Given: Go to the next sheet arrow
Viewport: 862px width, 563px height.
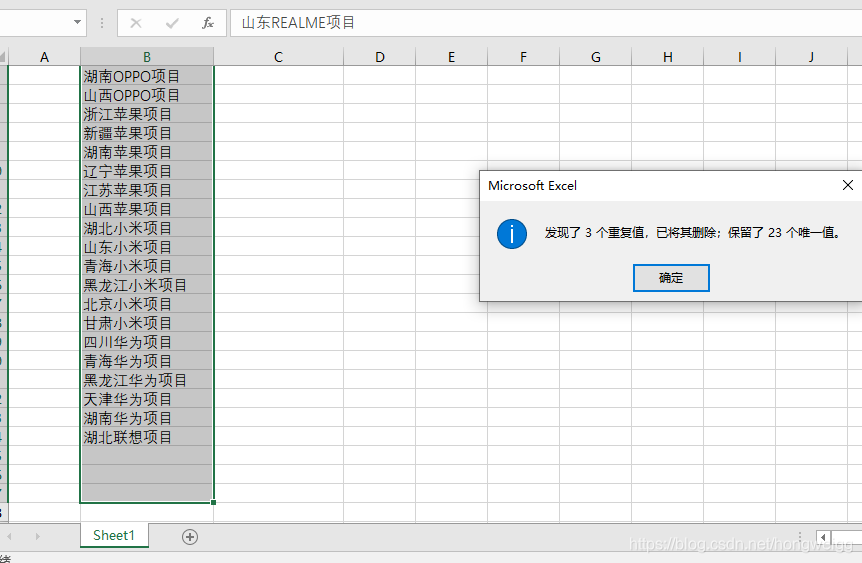Looking at the screenshot, I should [x=37, y=536].
